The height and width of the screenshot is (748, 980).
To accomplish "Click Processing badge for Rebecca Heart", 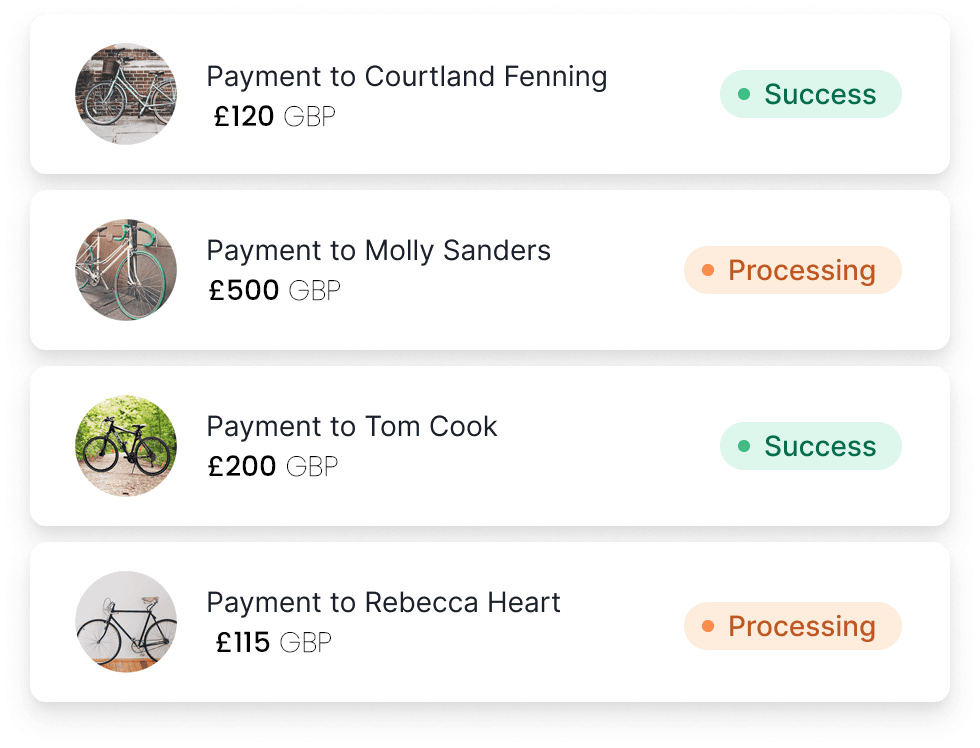I will (792, 626).
